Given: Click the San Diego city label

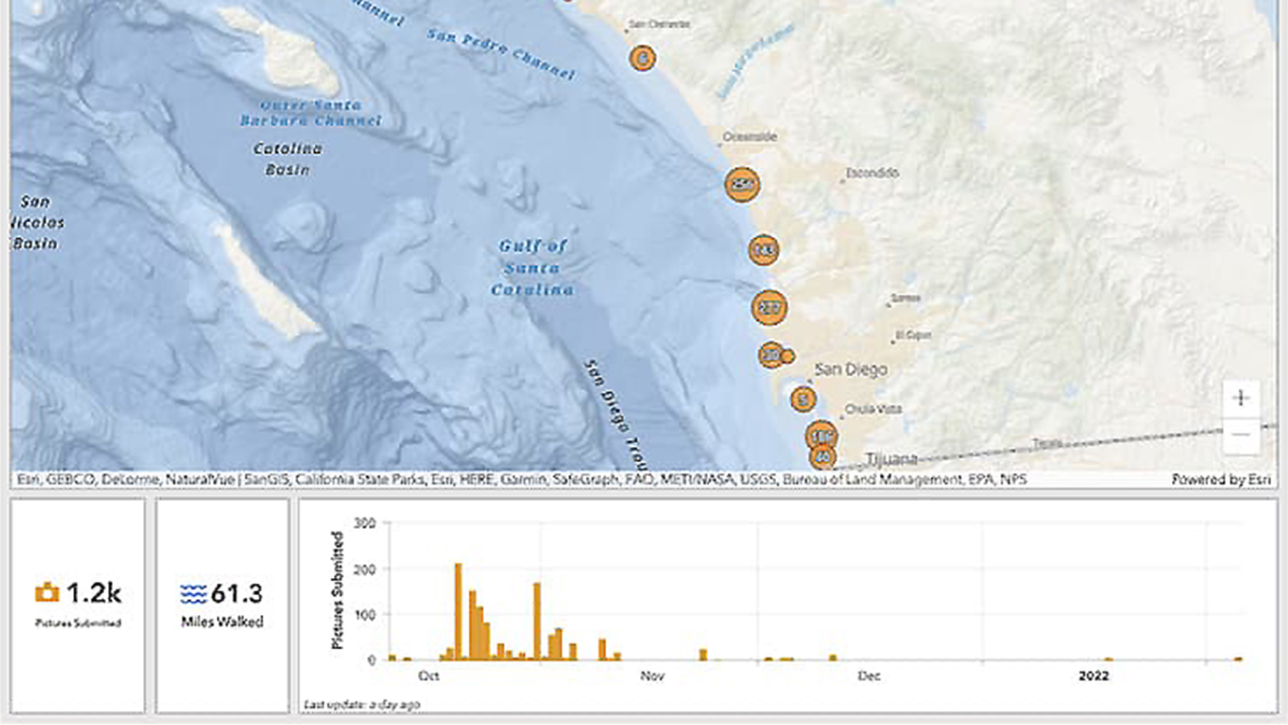Looking at the screenshot, I should [851, 370].
